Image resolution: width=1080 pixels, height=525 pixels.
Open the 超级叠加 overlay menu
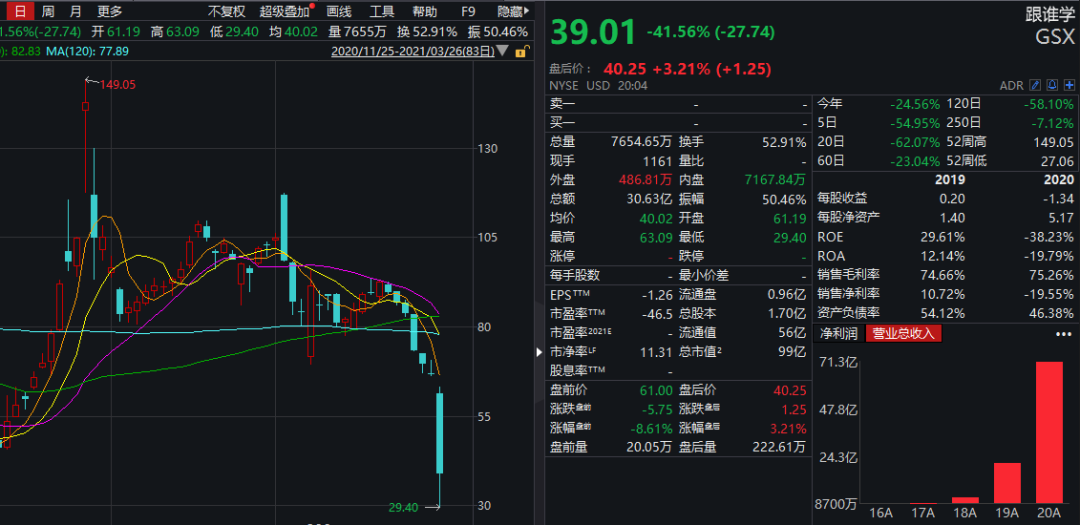click(x=284, y=12)
